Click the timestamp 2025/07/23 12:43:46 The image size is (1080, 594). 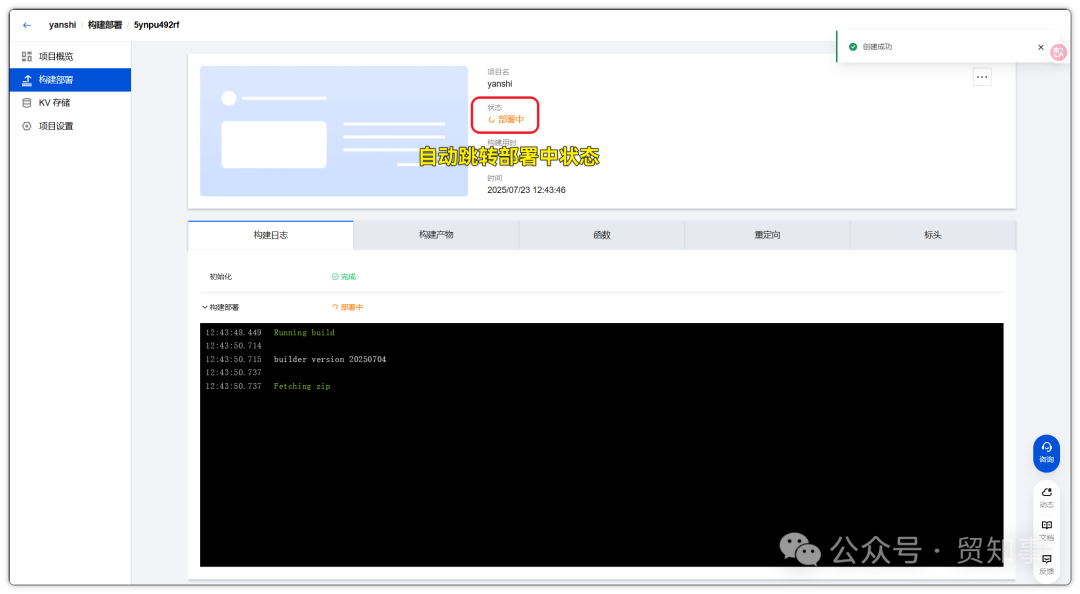526,190
